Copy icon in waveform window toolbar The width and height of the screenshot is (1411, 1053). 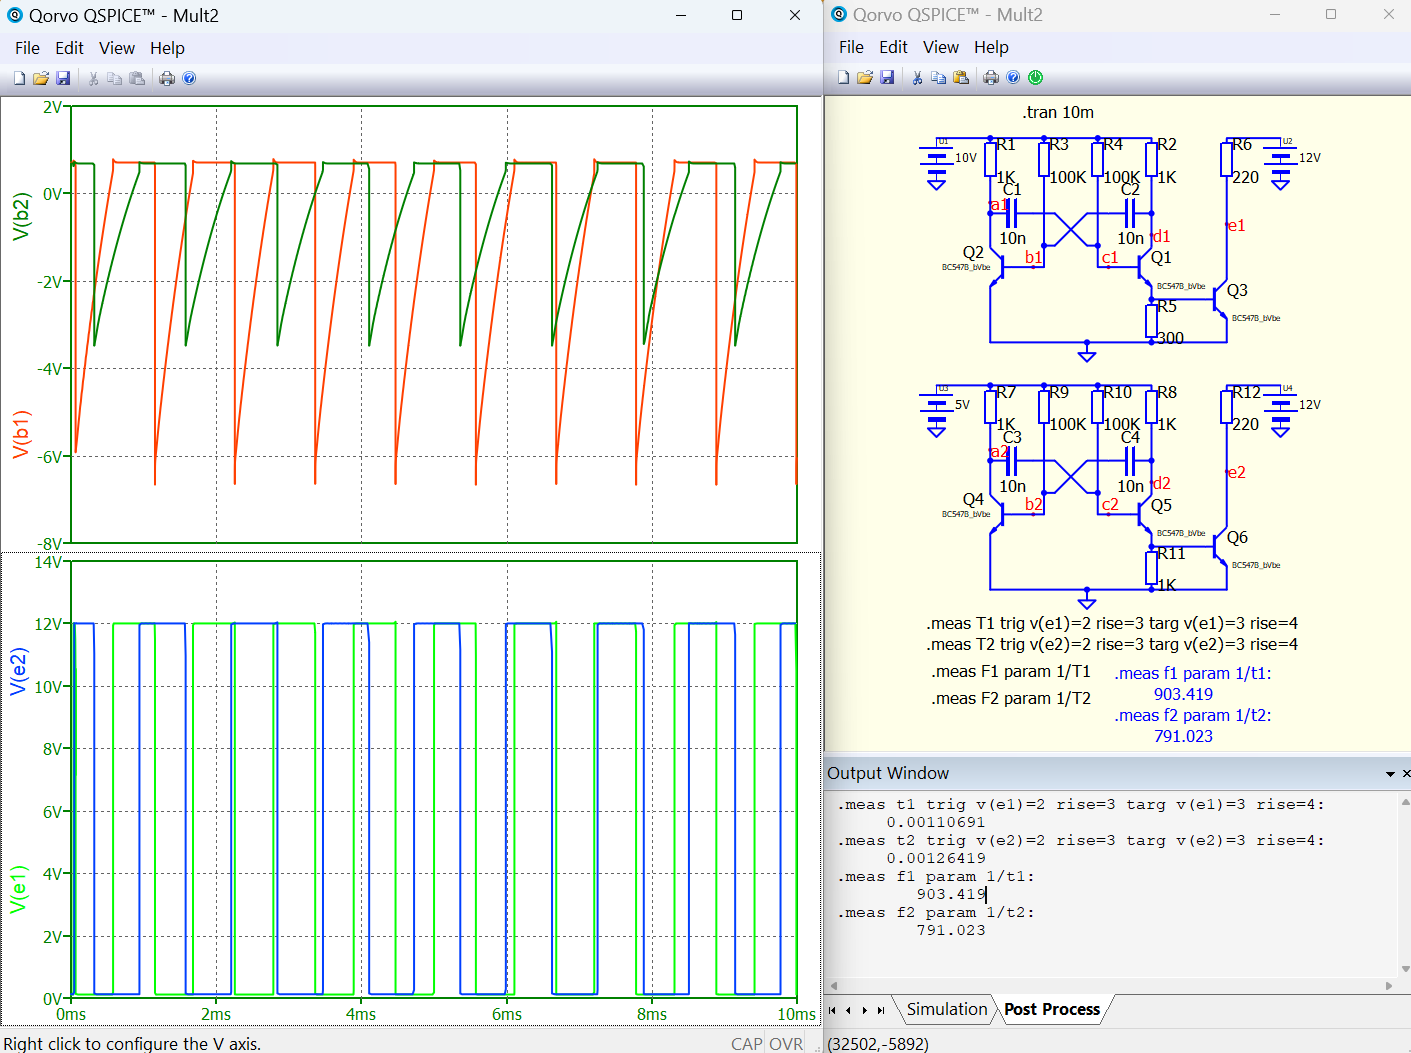pos(115,78)
